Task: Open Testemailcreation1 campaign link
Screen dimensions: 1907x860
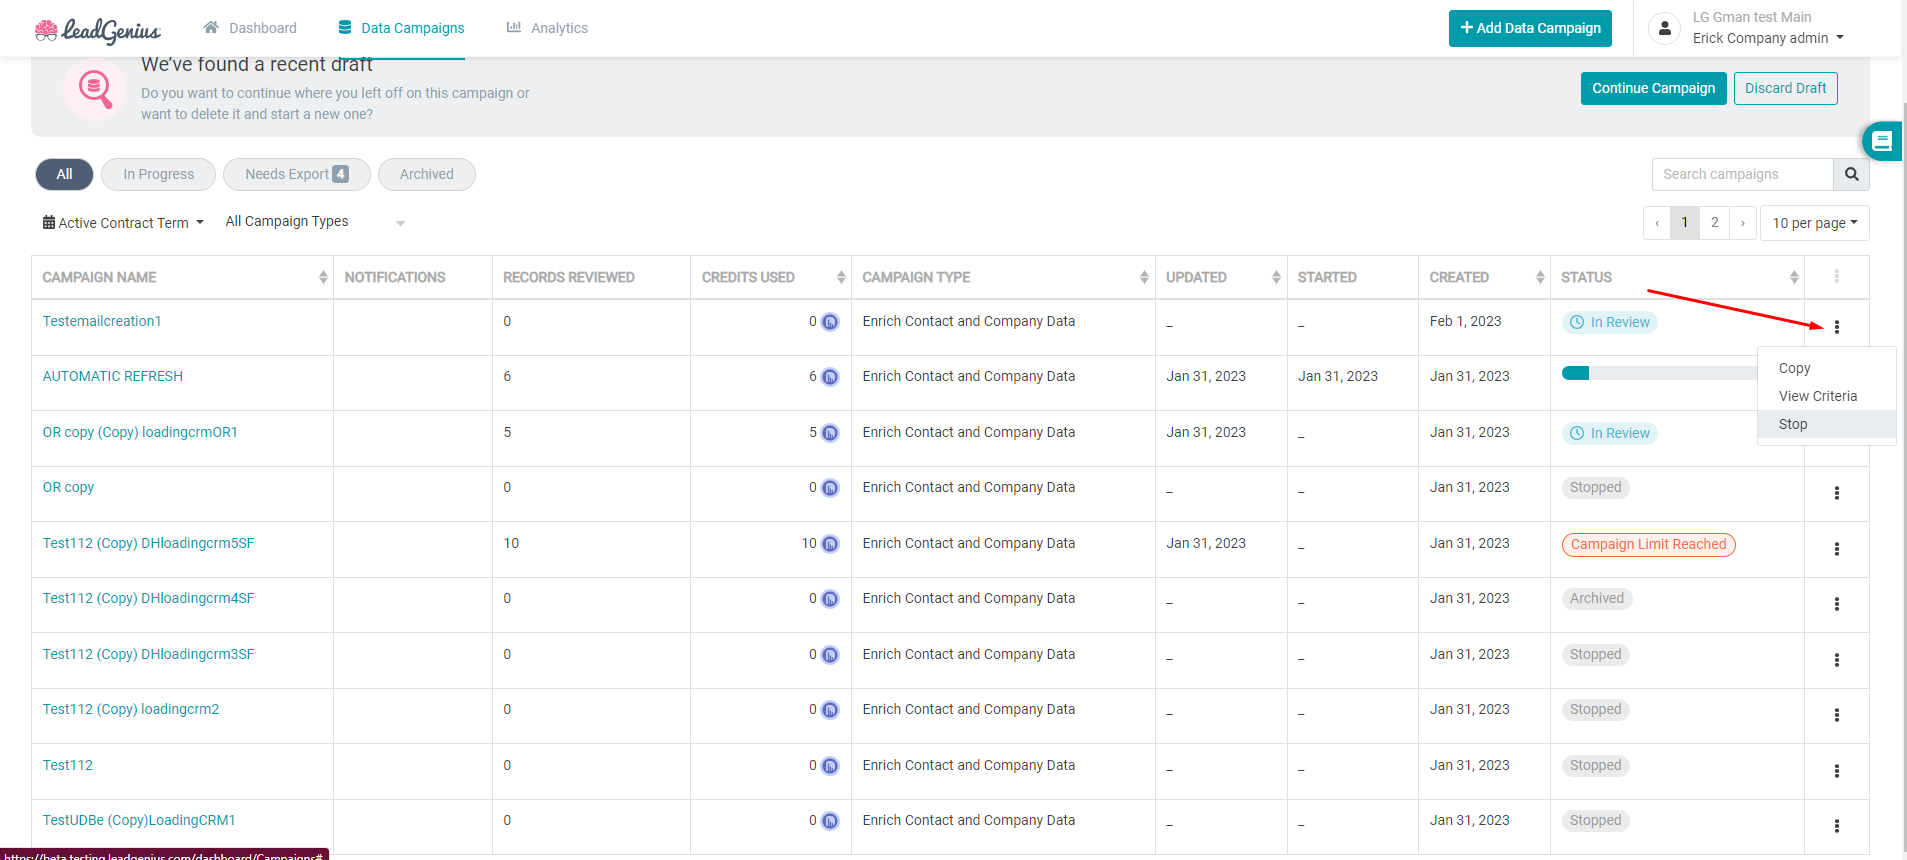Action: pyautogui.click(x=102, y=321)
